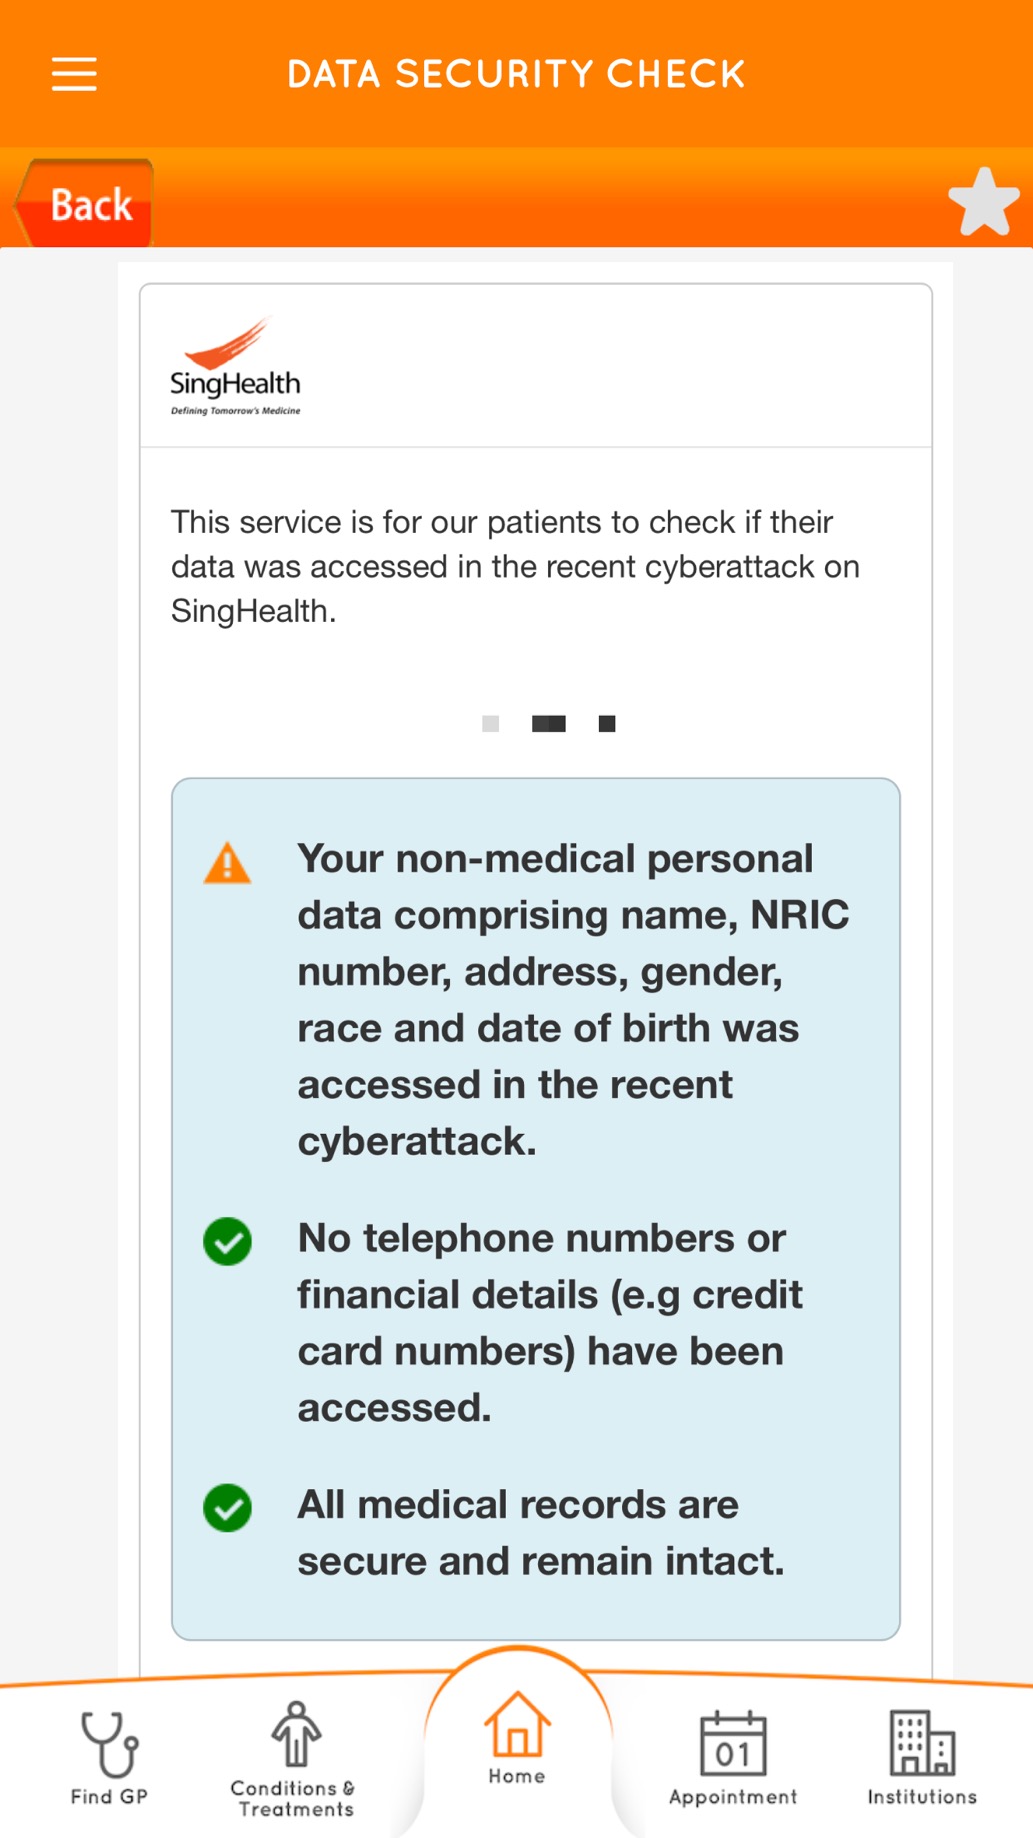Tap the calendar icon showing 01

[733, 1744]
